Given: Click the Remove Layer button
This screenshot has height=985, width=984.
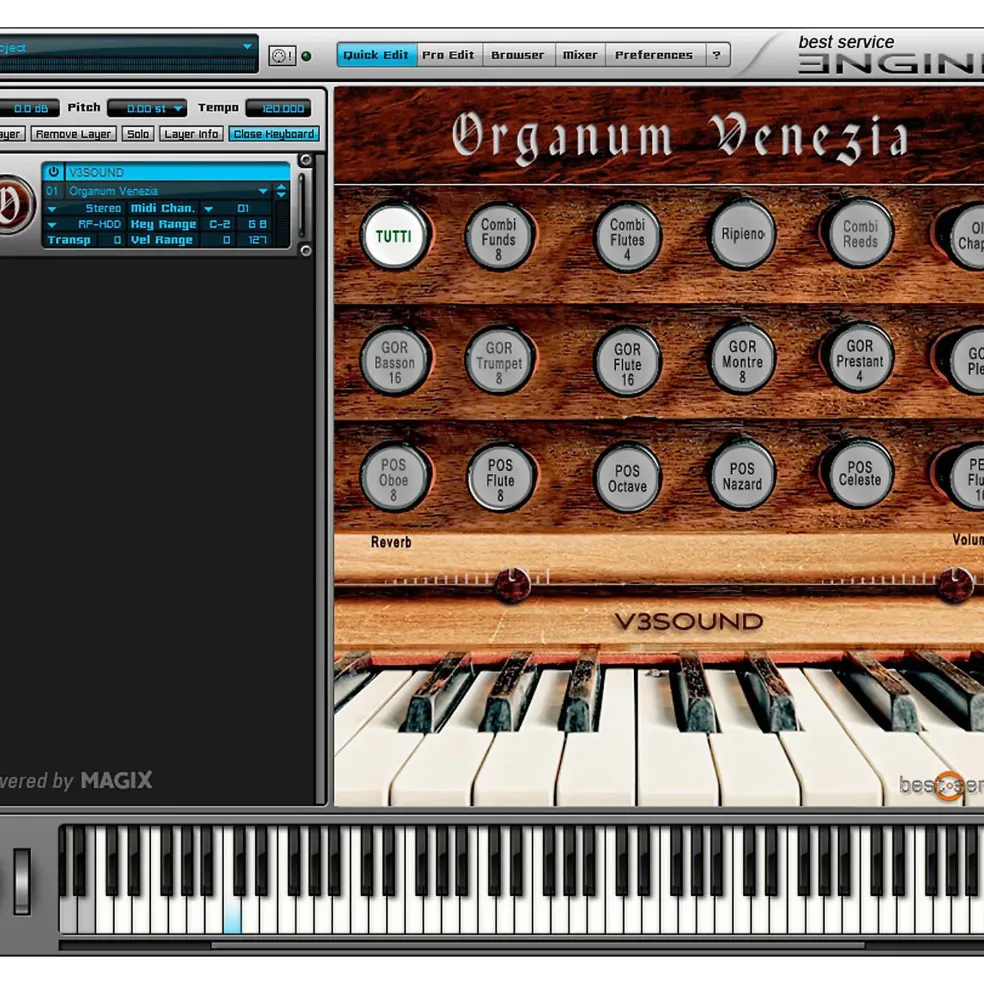Looking at the screenshot, I should (74, 134).
